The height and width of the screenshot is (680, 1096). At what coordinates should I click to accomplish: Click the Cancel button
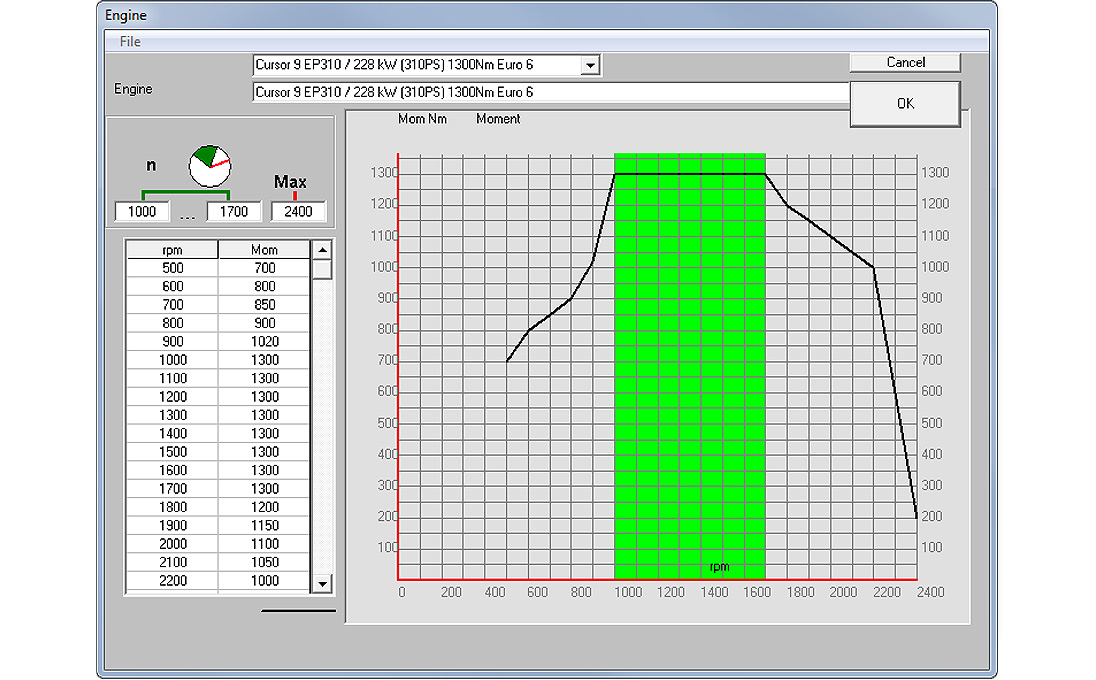(x=905, y=62)
